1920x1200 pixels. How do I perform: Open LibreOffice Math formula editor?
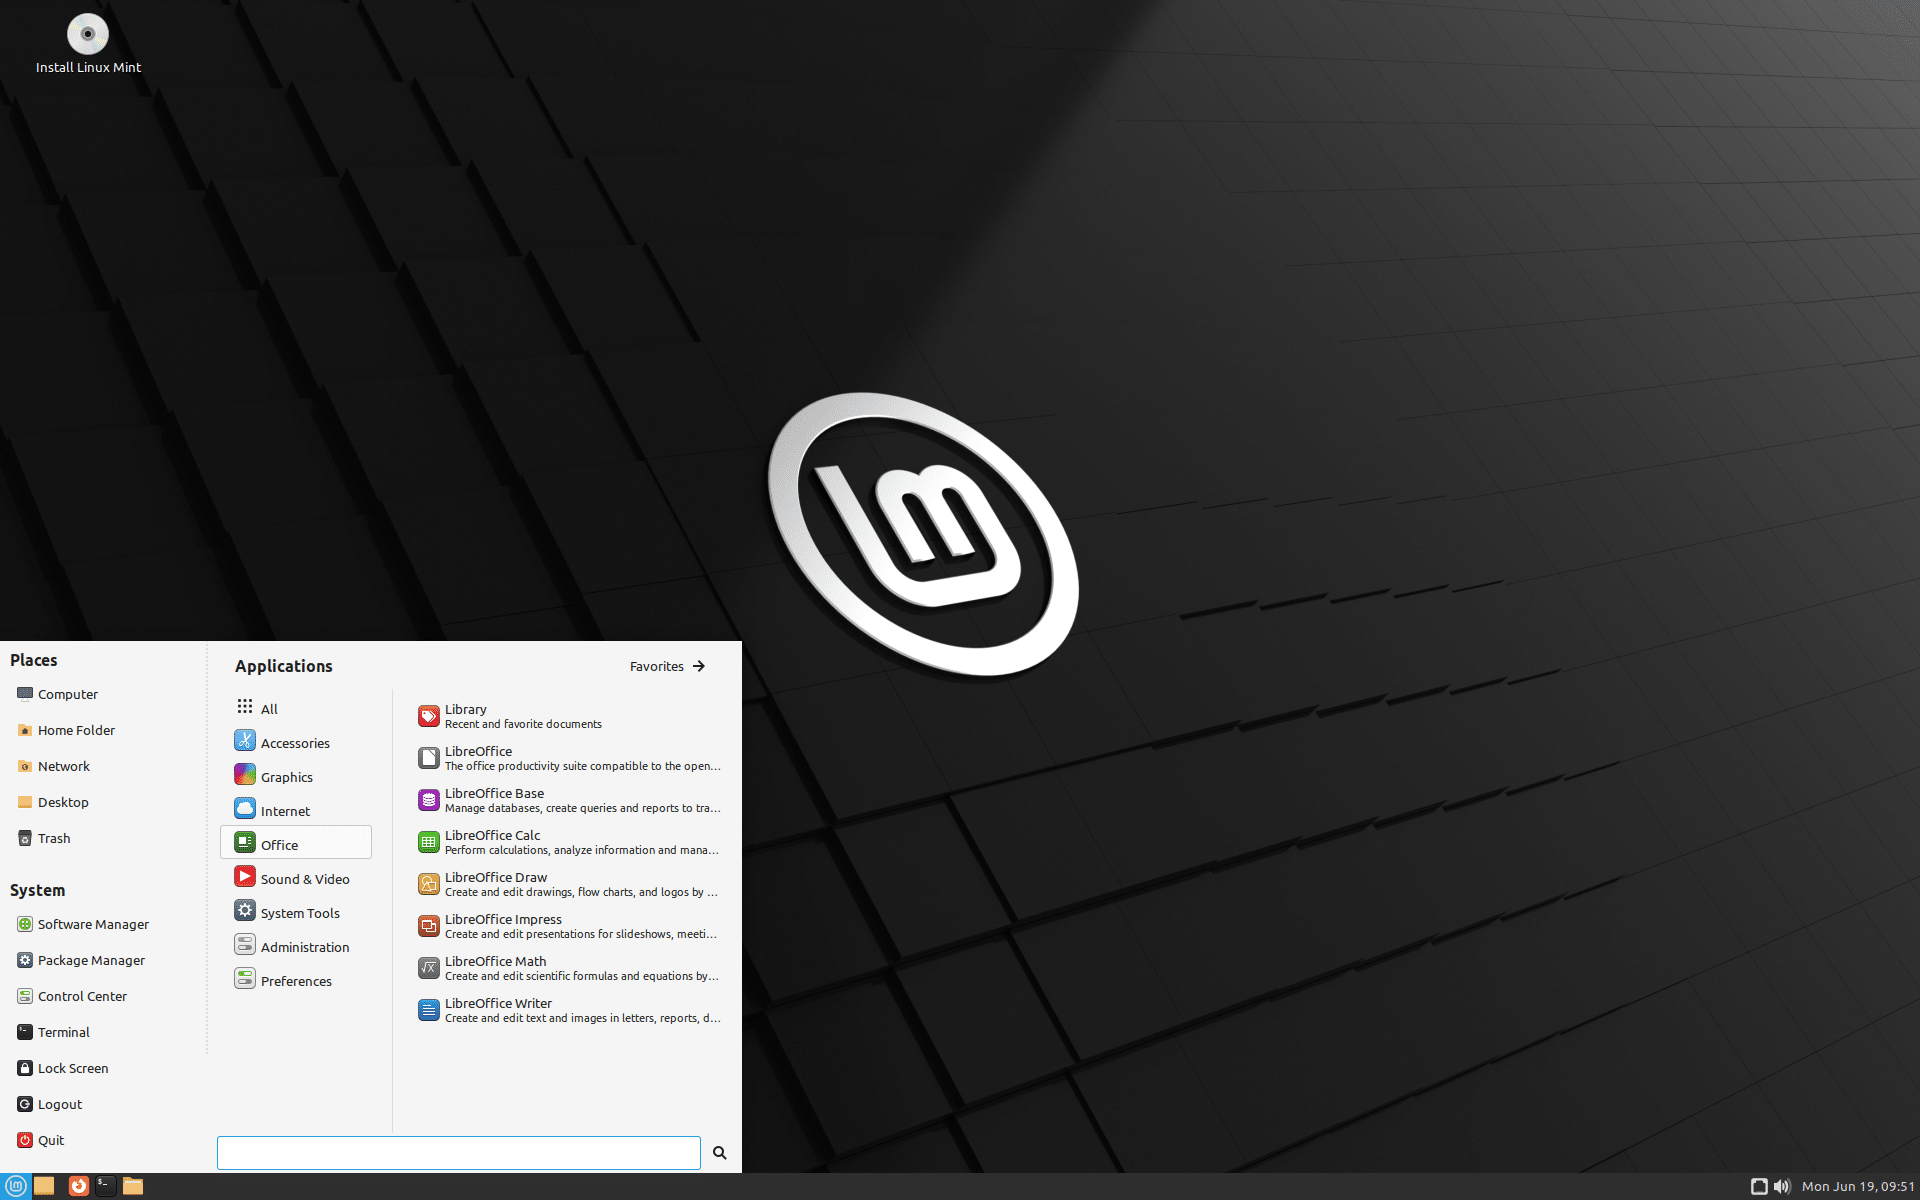click(x=495, y=967)
